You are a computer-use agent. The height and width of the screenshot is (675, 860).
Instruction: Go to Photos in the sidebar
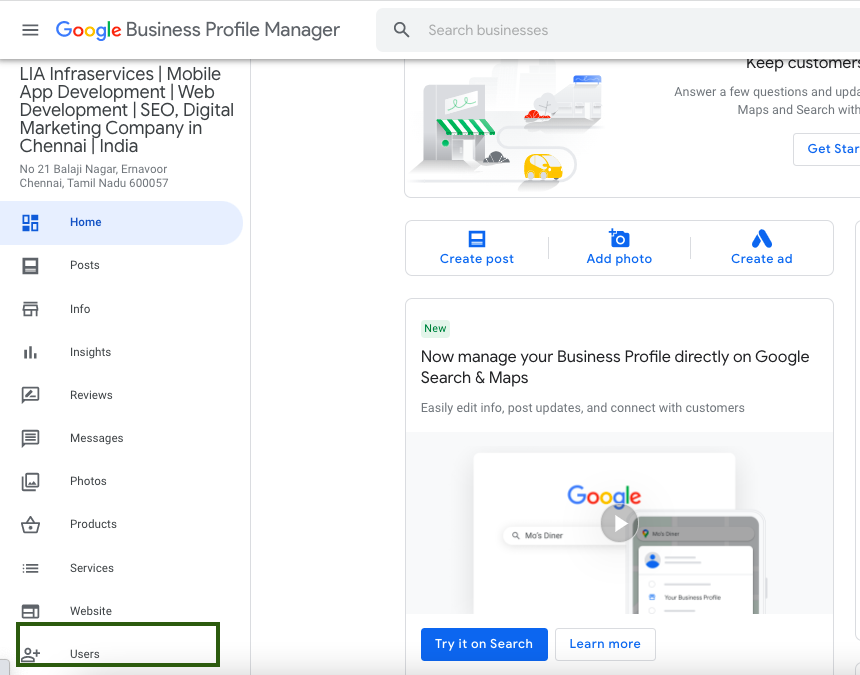tap(121, 481)
